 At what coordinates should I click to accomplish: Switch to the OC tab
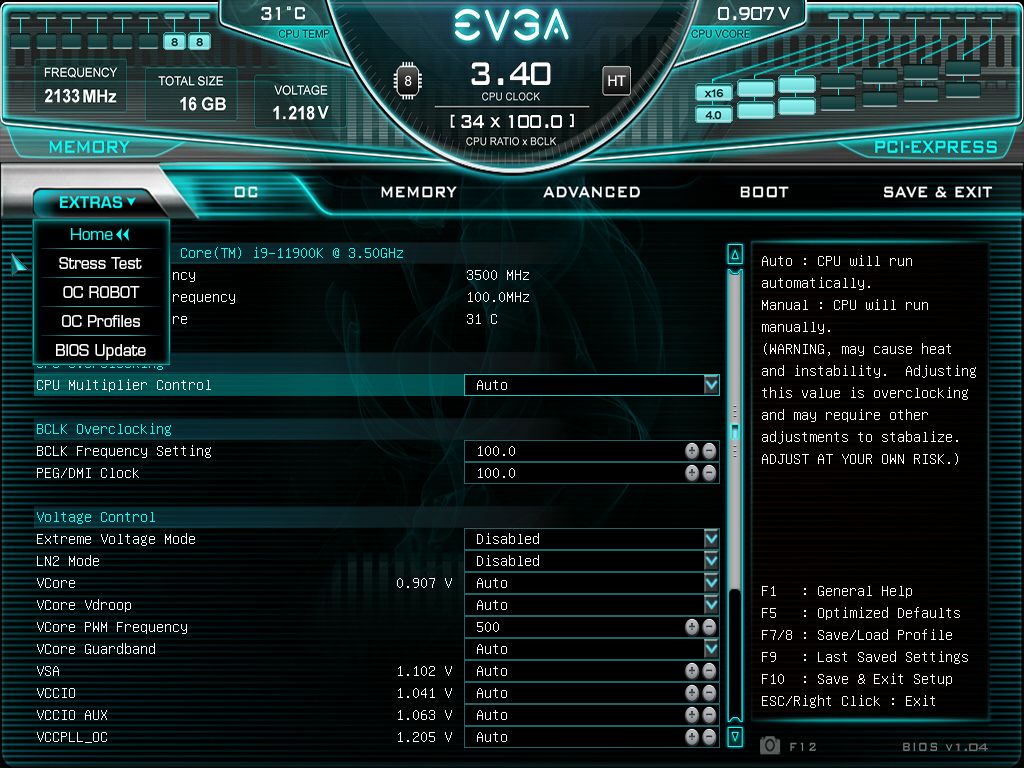coord(246,192)
